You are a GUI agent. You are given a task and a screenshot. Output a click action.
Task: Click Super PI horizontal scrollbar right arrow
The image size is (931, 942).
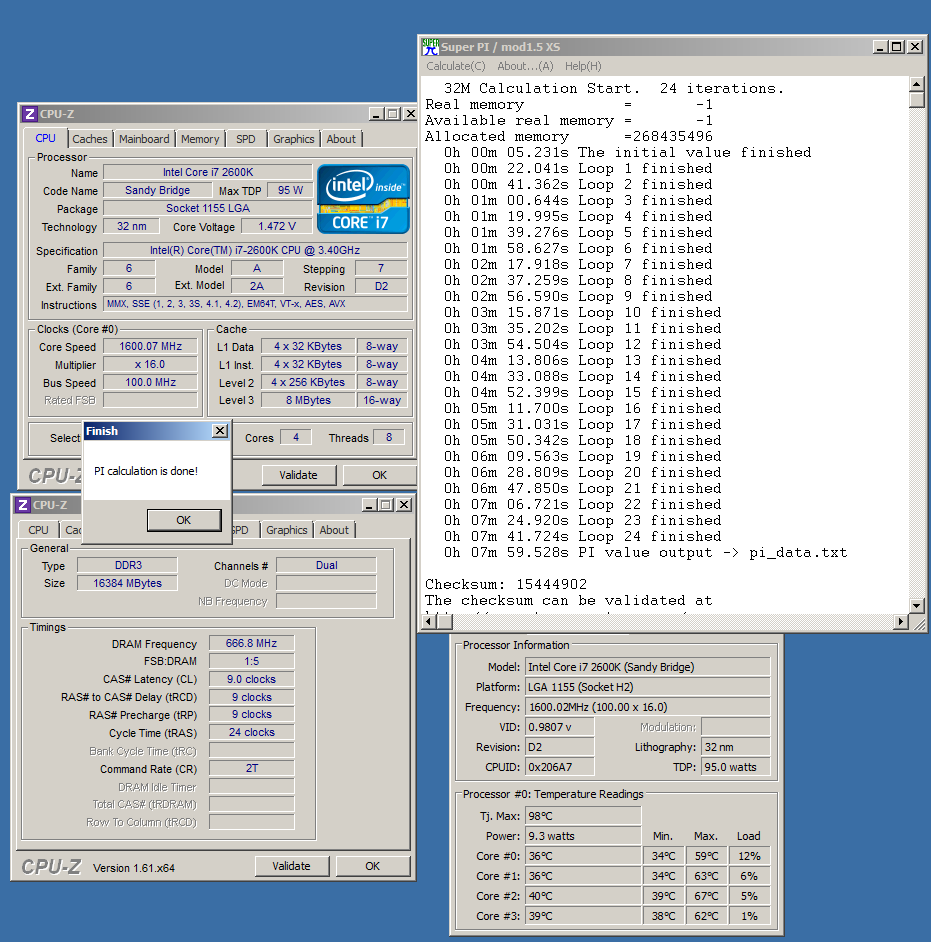coord(900,622)
